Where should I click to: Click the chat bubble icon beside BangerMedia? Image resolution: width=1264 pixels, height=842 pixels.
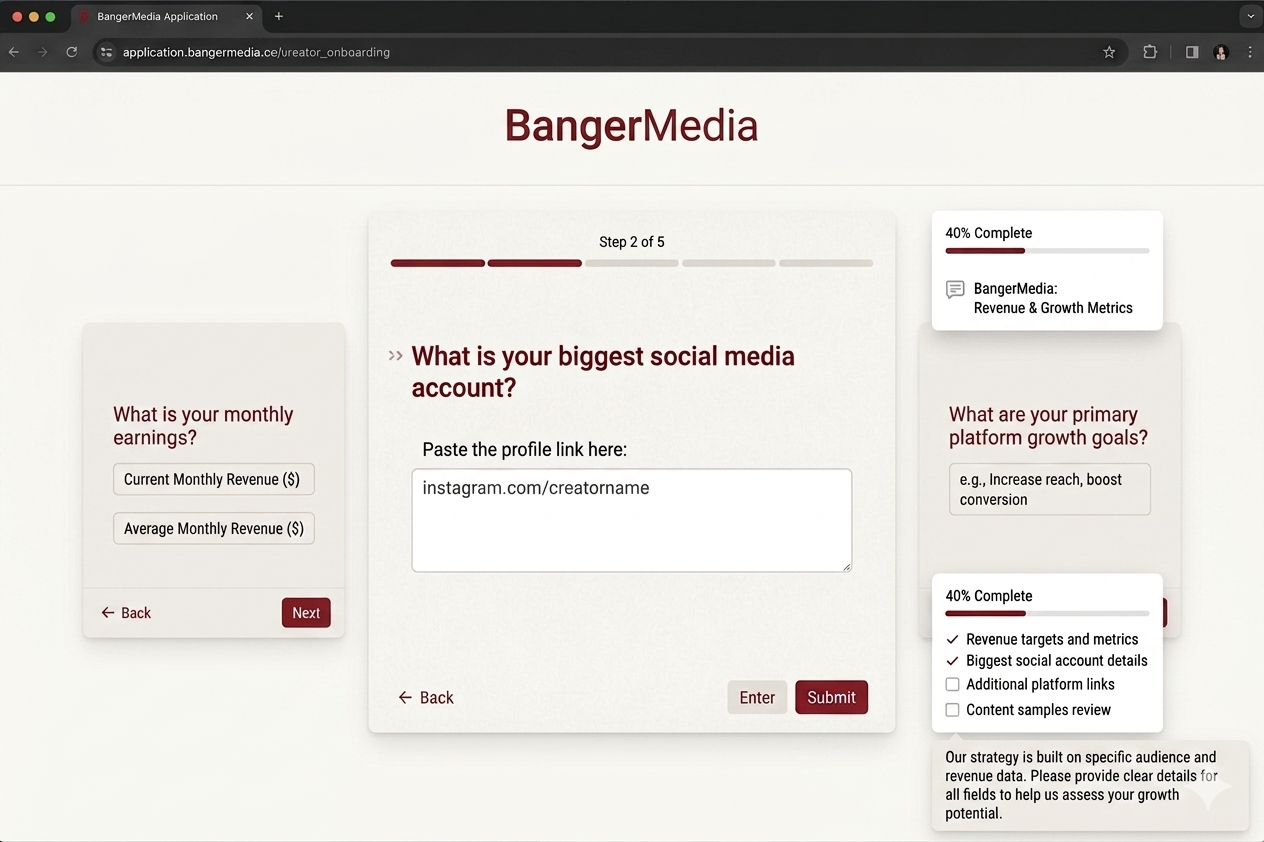(x=955, y=289)
